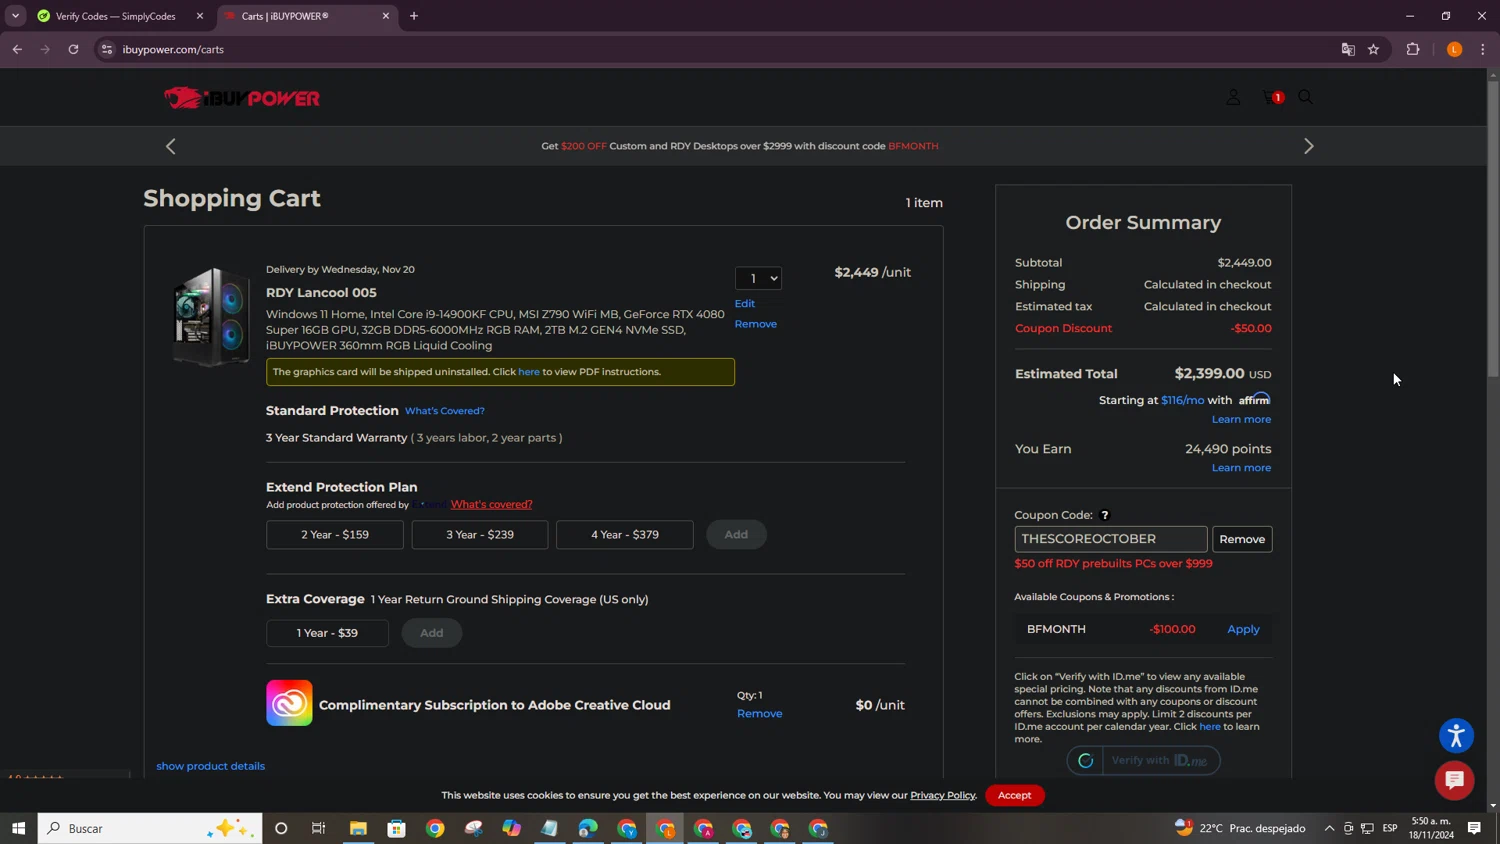The width and height of the screenshot is (1500, 844).
Task: Select 2 Year - $159 protection plan
Action: click(x=335, y=535)
